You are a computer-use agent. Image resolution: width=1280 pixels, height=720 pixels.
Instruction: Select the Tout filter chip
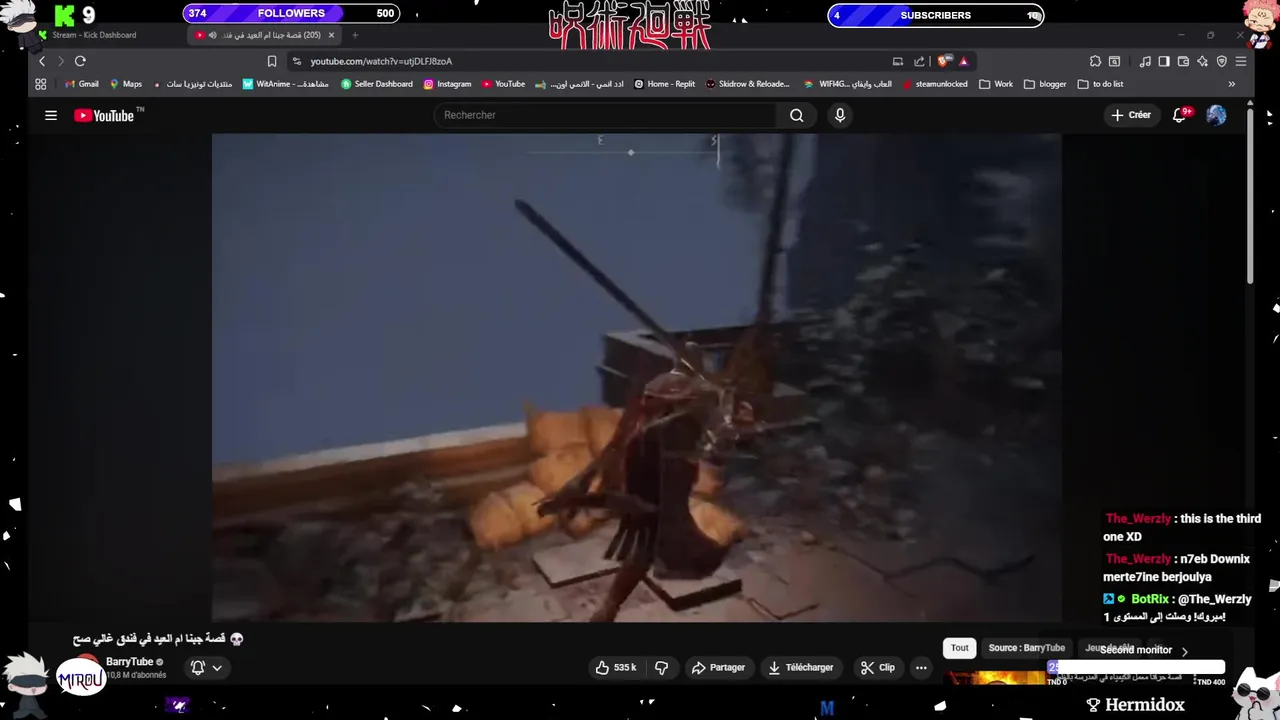click(x=959, y=648)
